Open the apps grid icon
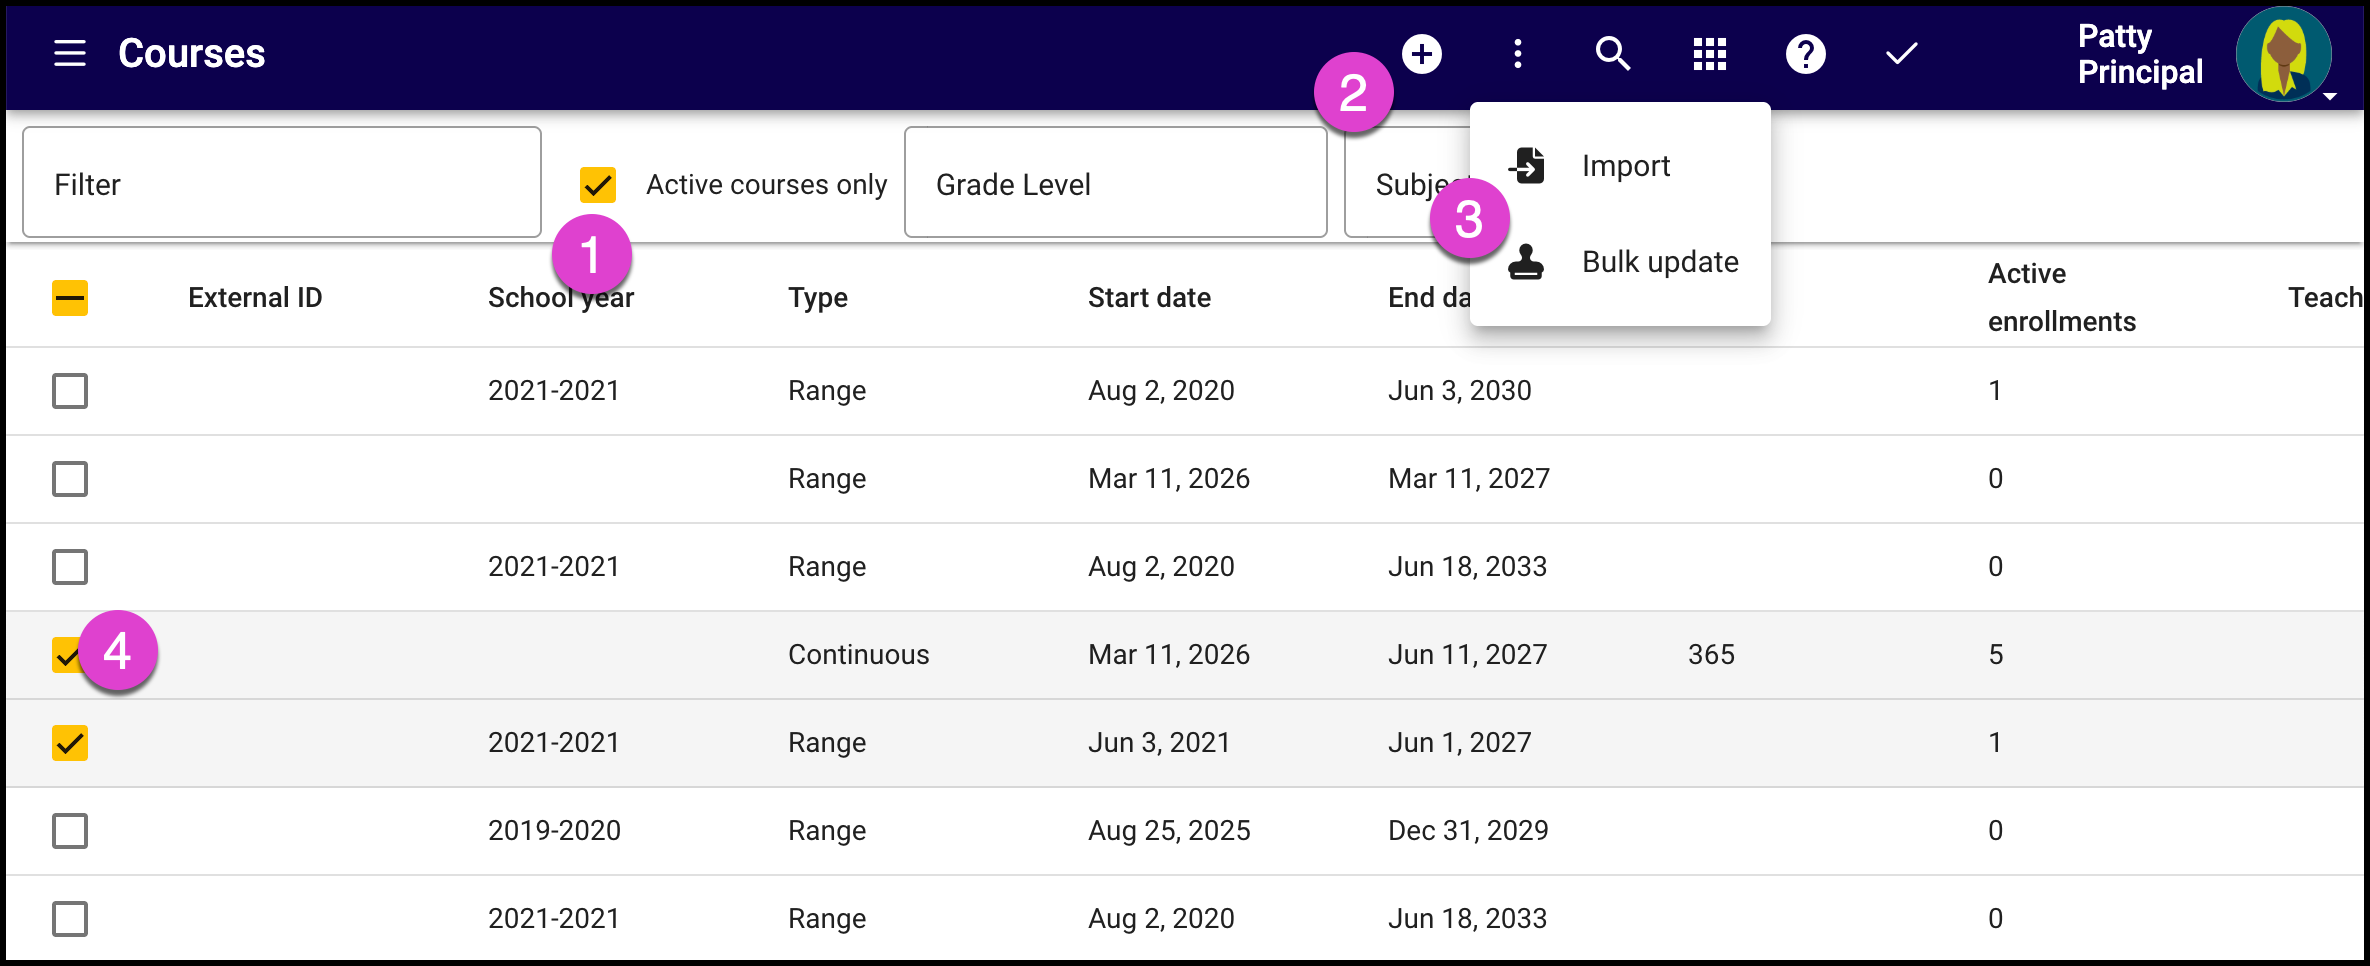Image resolution: width=2370 pixels, height=966 pixels. [1709, 54]
